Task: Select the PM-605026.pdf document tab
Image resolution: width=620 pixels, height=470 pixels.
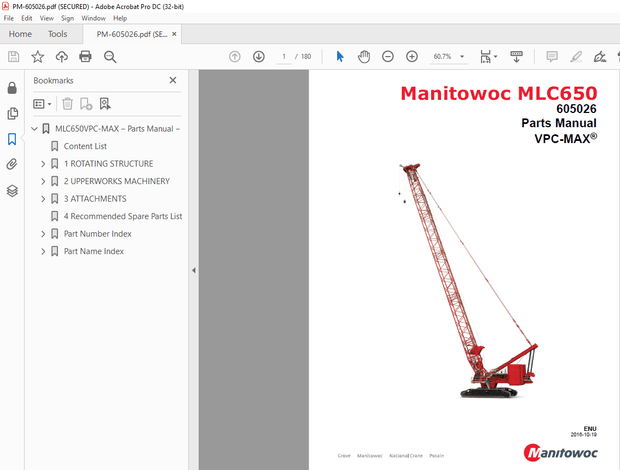Action: [x=132, y=34]
